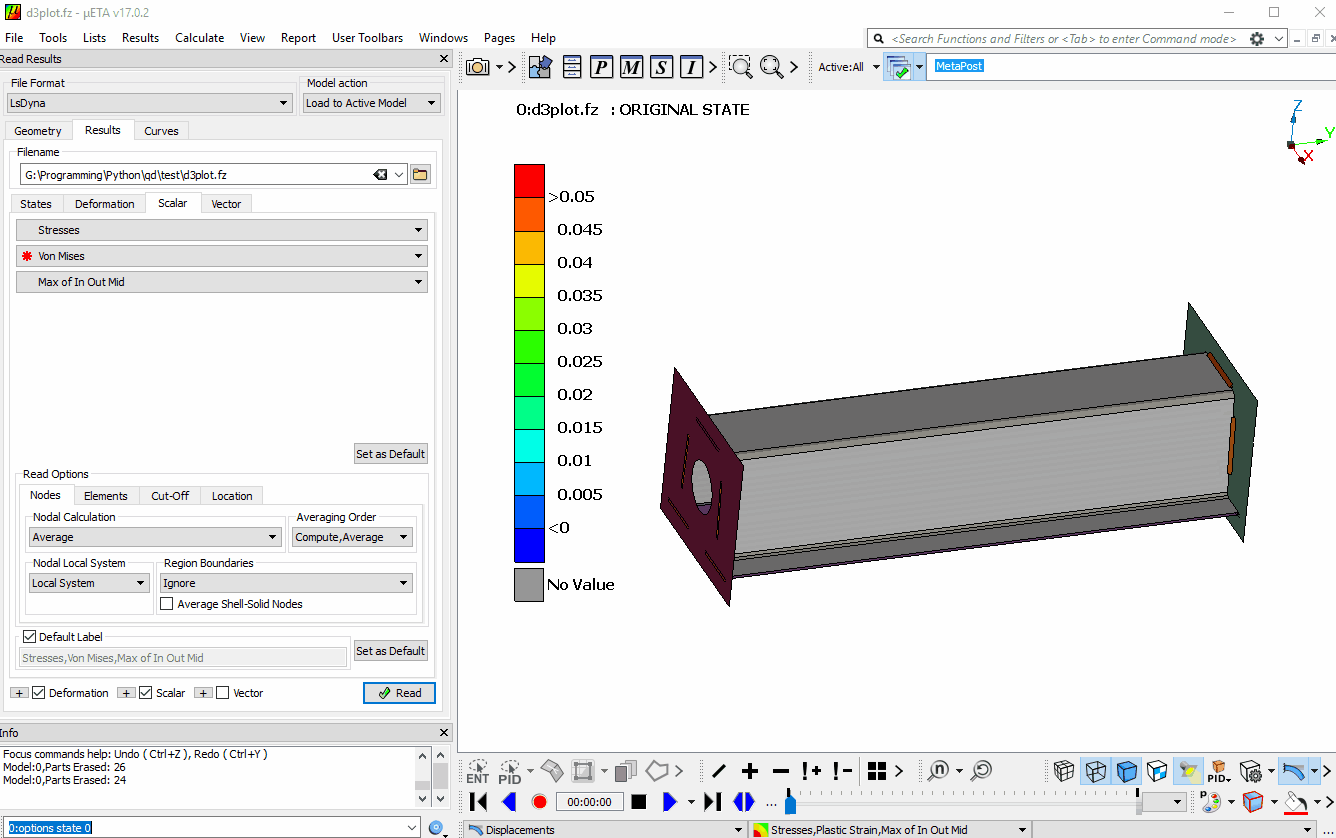Click the enabled windows checkmark icon

898,68
